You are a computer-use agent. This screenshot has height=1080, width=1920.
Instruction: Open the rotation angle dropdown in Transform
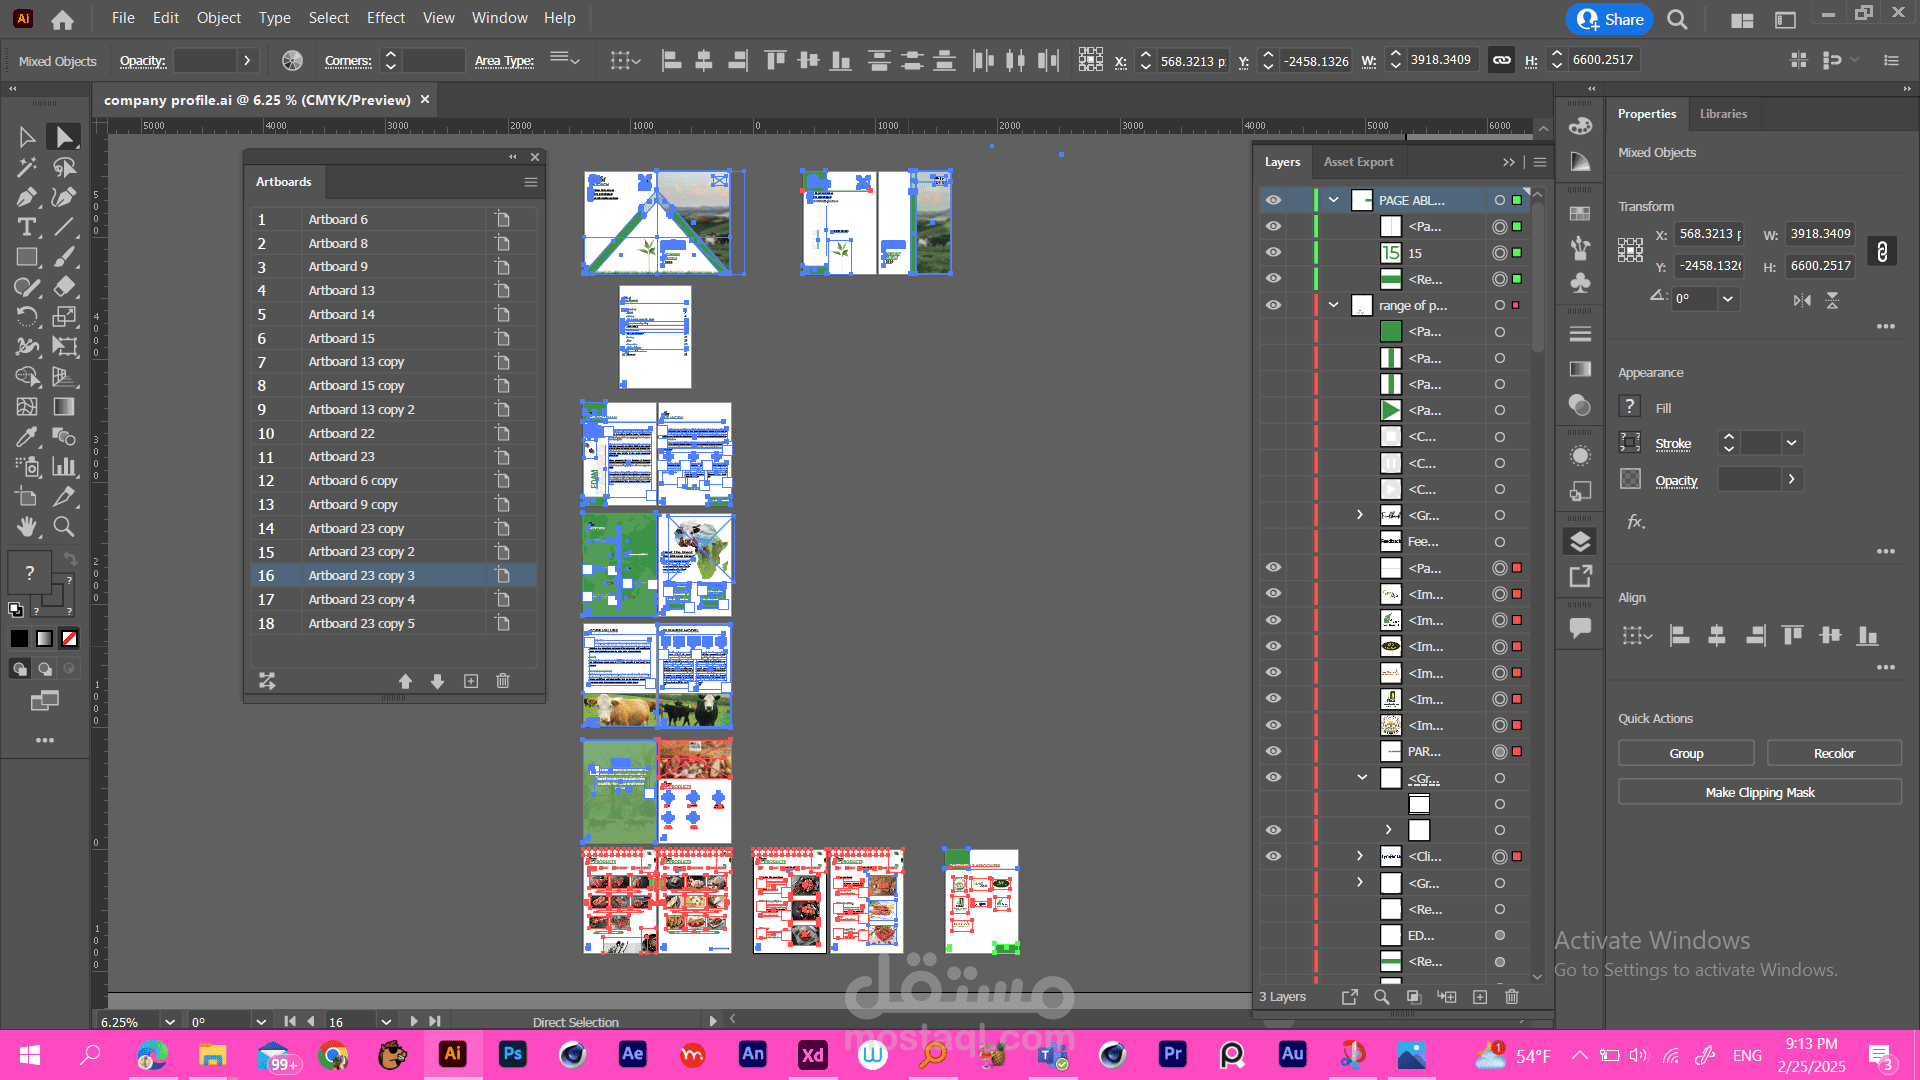tap(1727, 298)
